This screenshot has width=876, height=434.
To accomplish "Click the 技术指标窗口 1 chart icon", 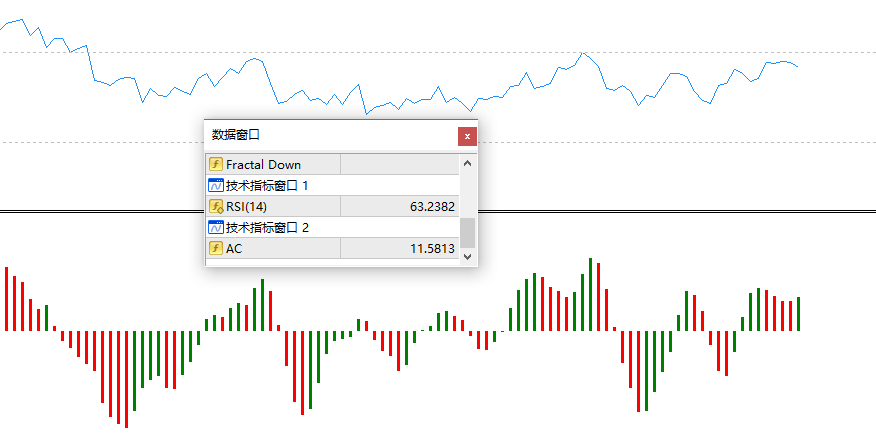I will (x=215, y=185).
